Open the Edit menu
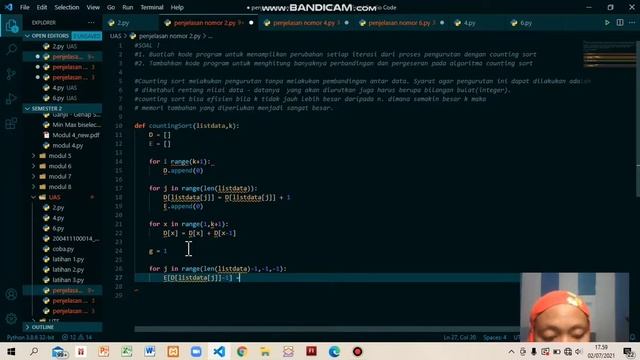 click(42, 7)
